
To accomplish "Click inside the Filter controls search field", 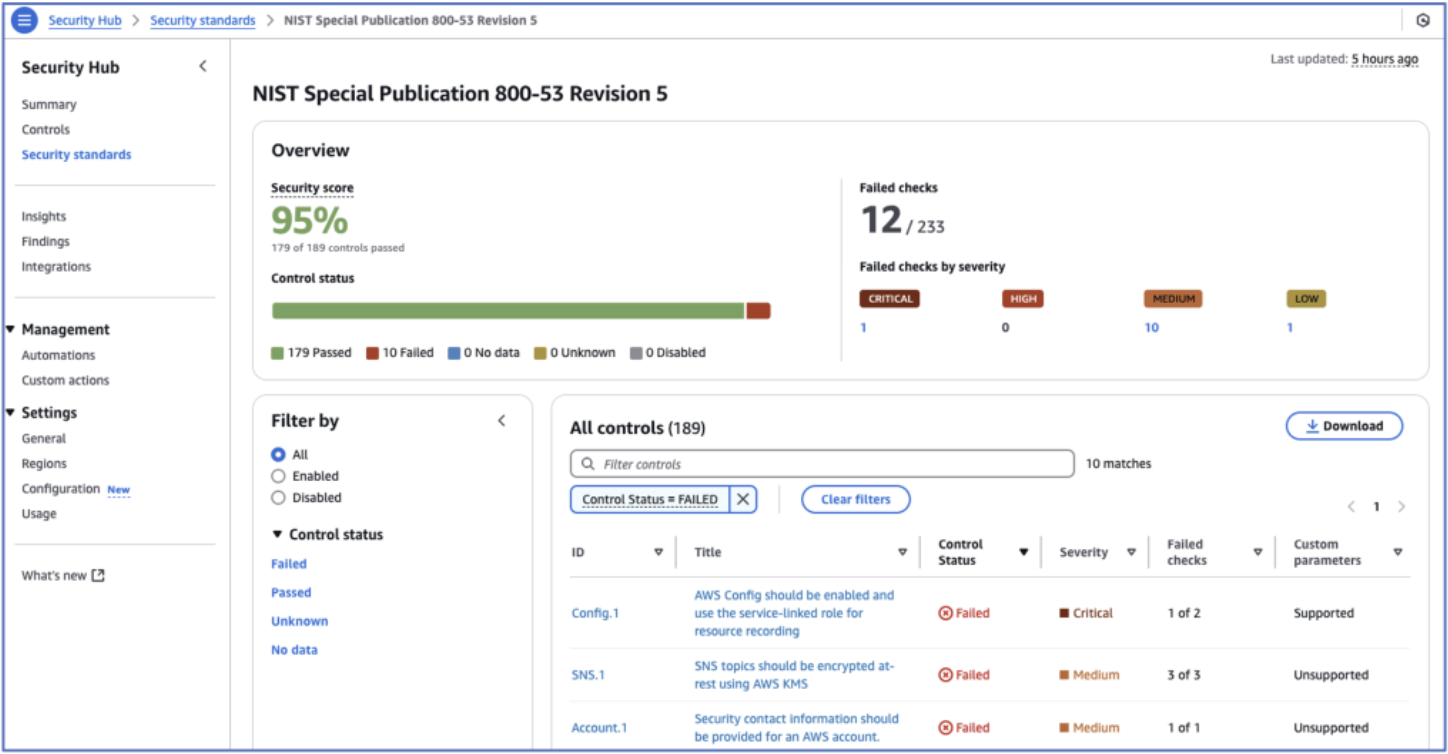I will (x=820, y=463).
